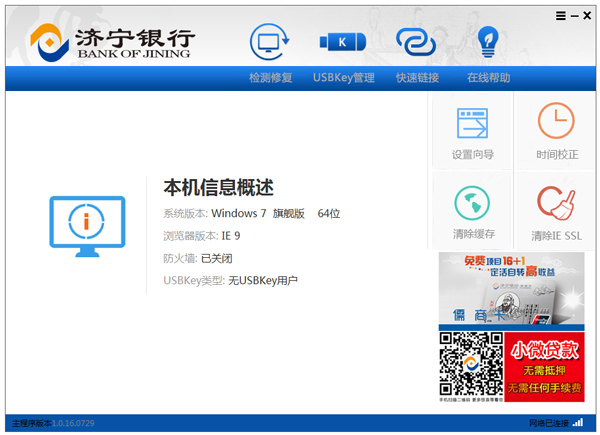Click the 清除缓存 globe tile
Image resolution: width=600 pixels, height=435 pixels.
472,211
